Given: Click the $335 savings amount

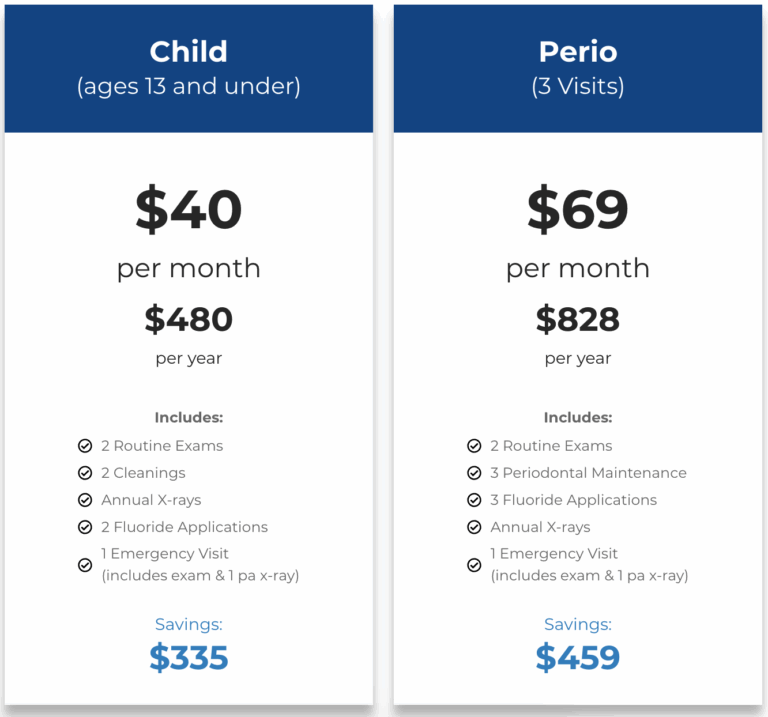Looking at the screenshot, I should click(x=189, y=657).
